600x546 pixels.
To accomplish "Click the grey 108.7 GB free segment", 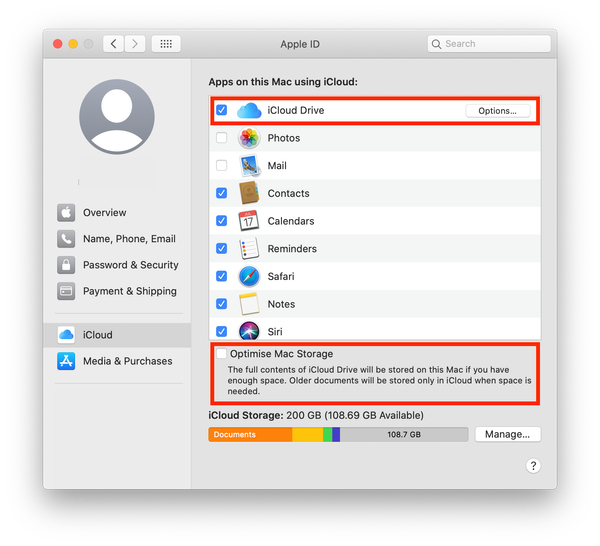I will 404,435.
